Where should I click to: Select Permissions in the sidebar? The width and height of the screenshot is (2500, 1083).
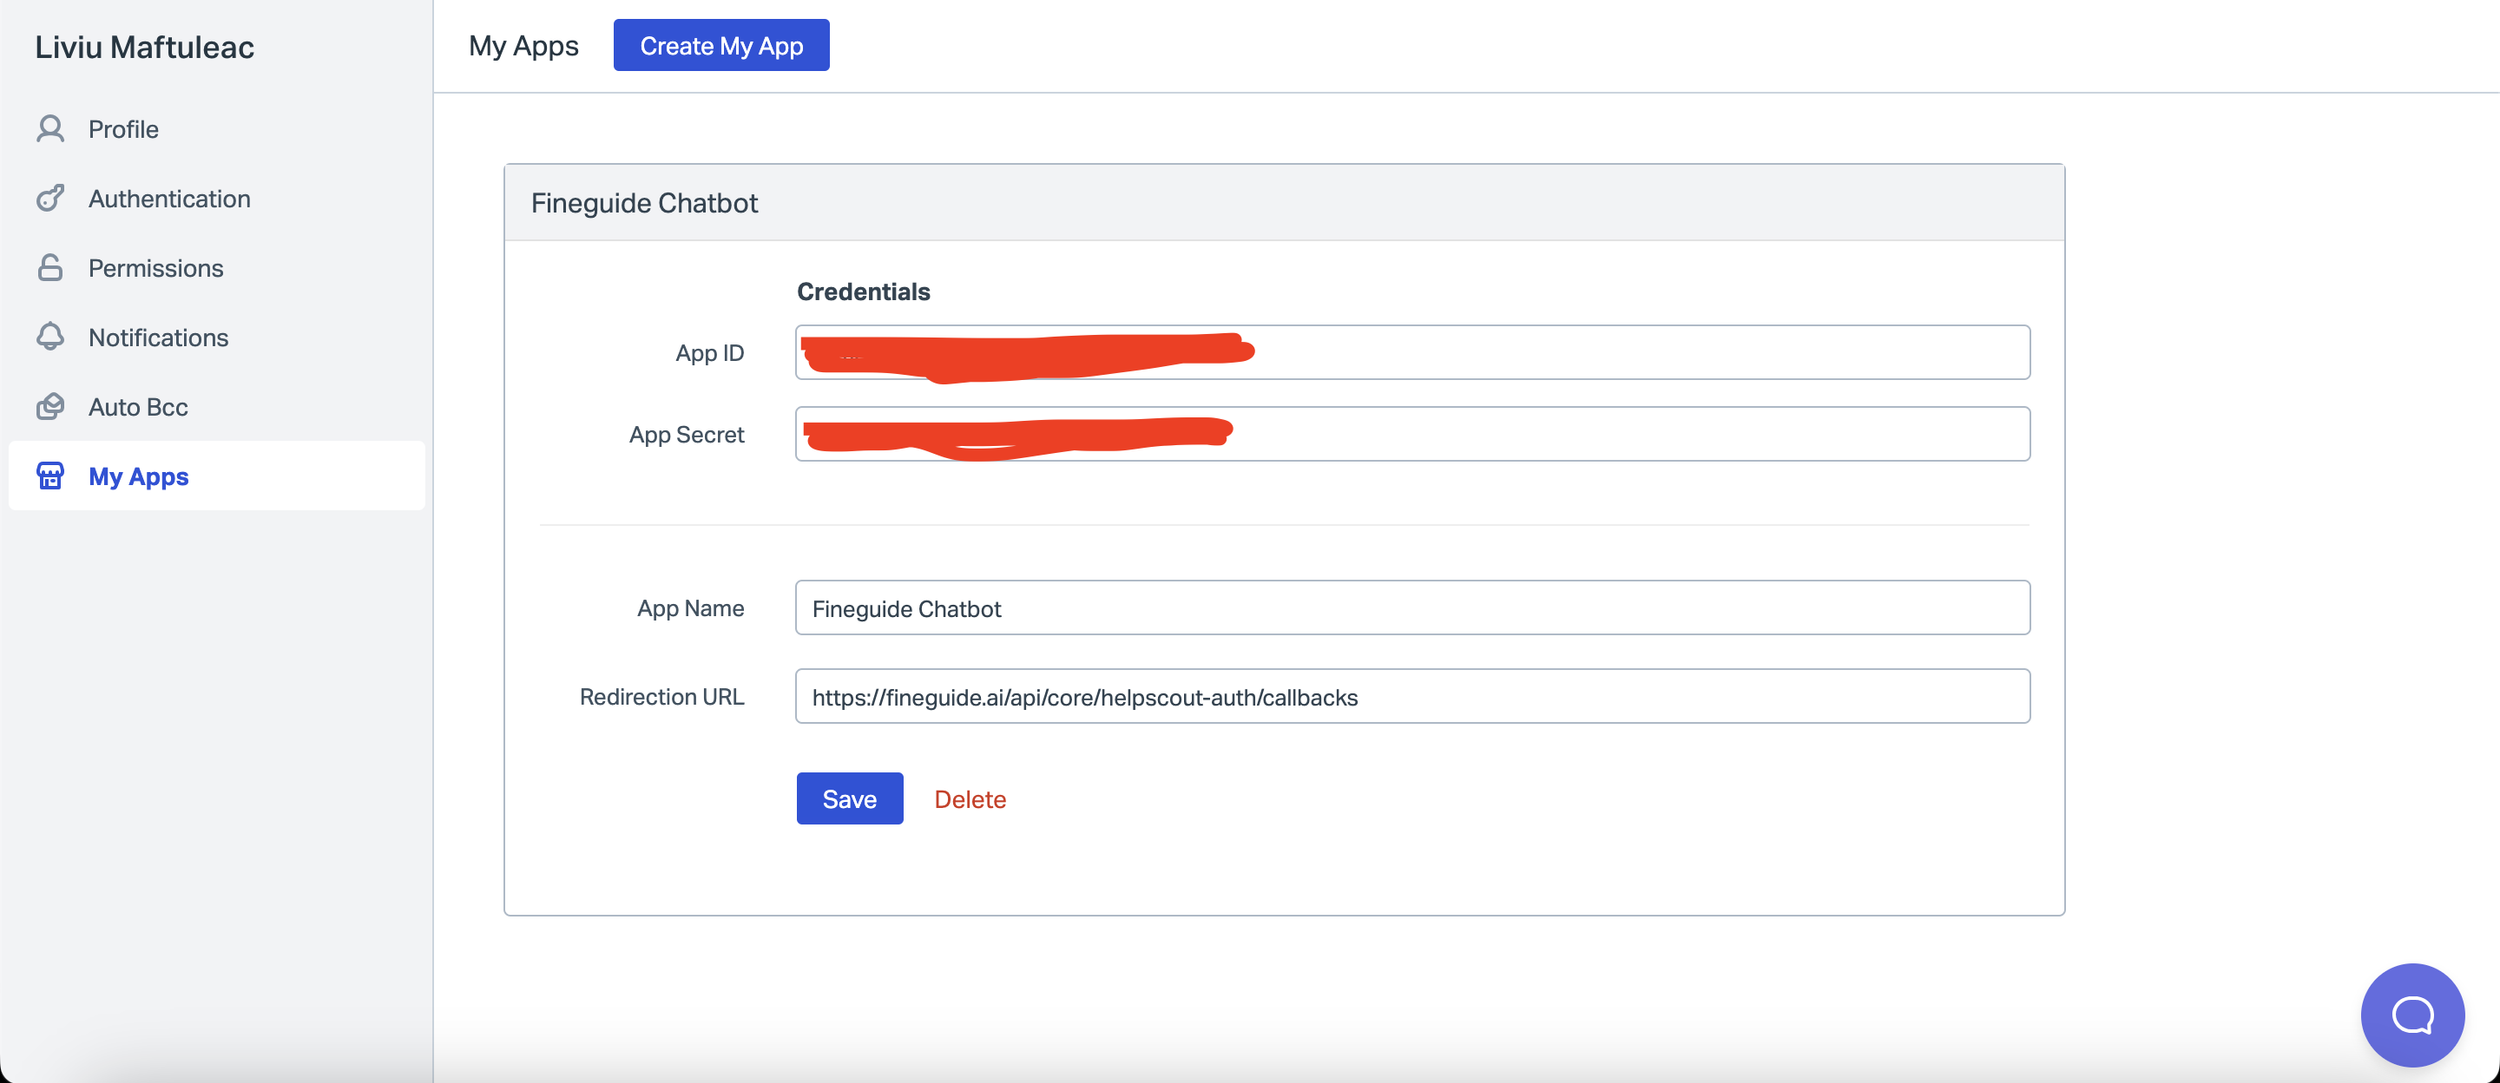156,268
